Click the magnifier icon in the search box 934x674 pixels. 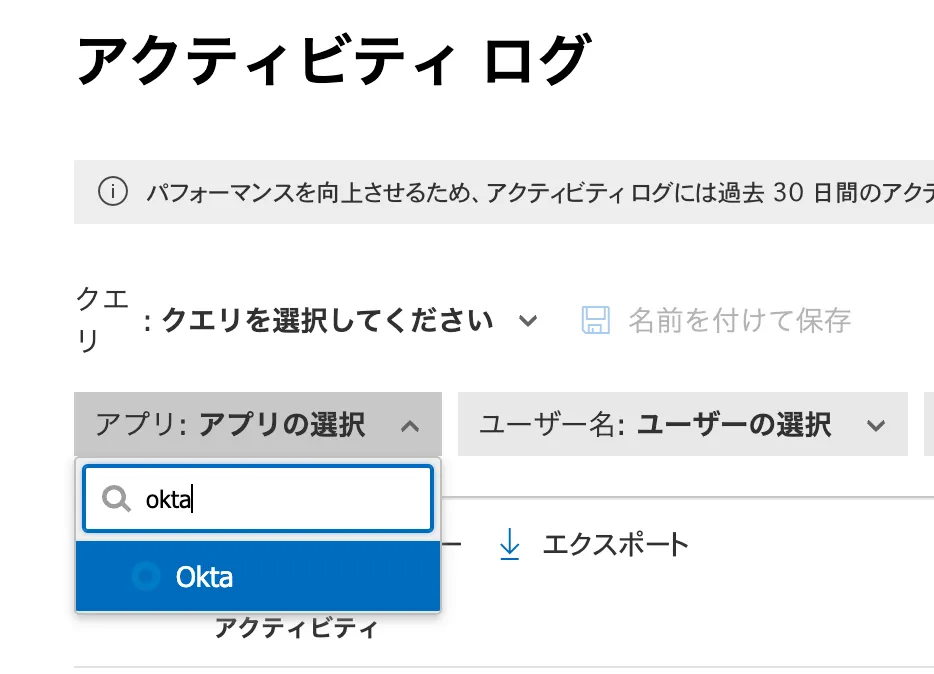[117, 499]
